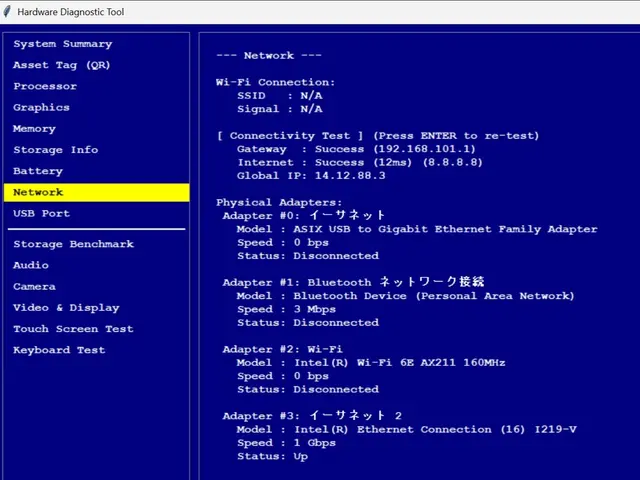Select the Memory sidebar entry
Image resolution: width=640 pixels, height=480 pixels.
coord(34,129)
